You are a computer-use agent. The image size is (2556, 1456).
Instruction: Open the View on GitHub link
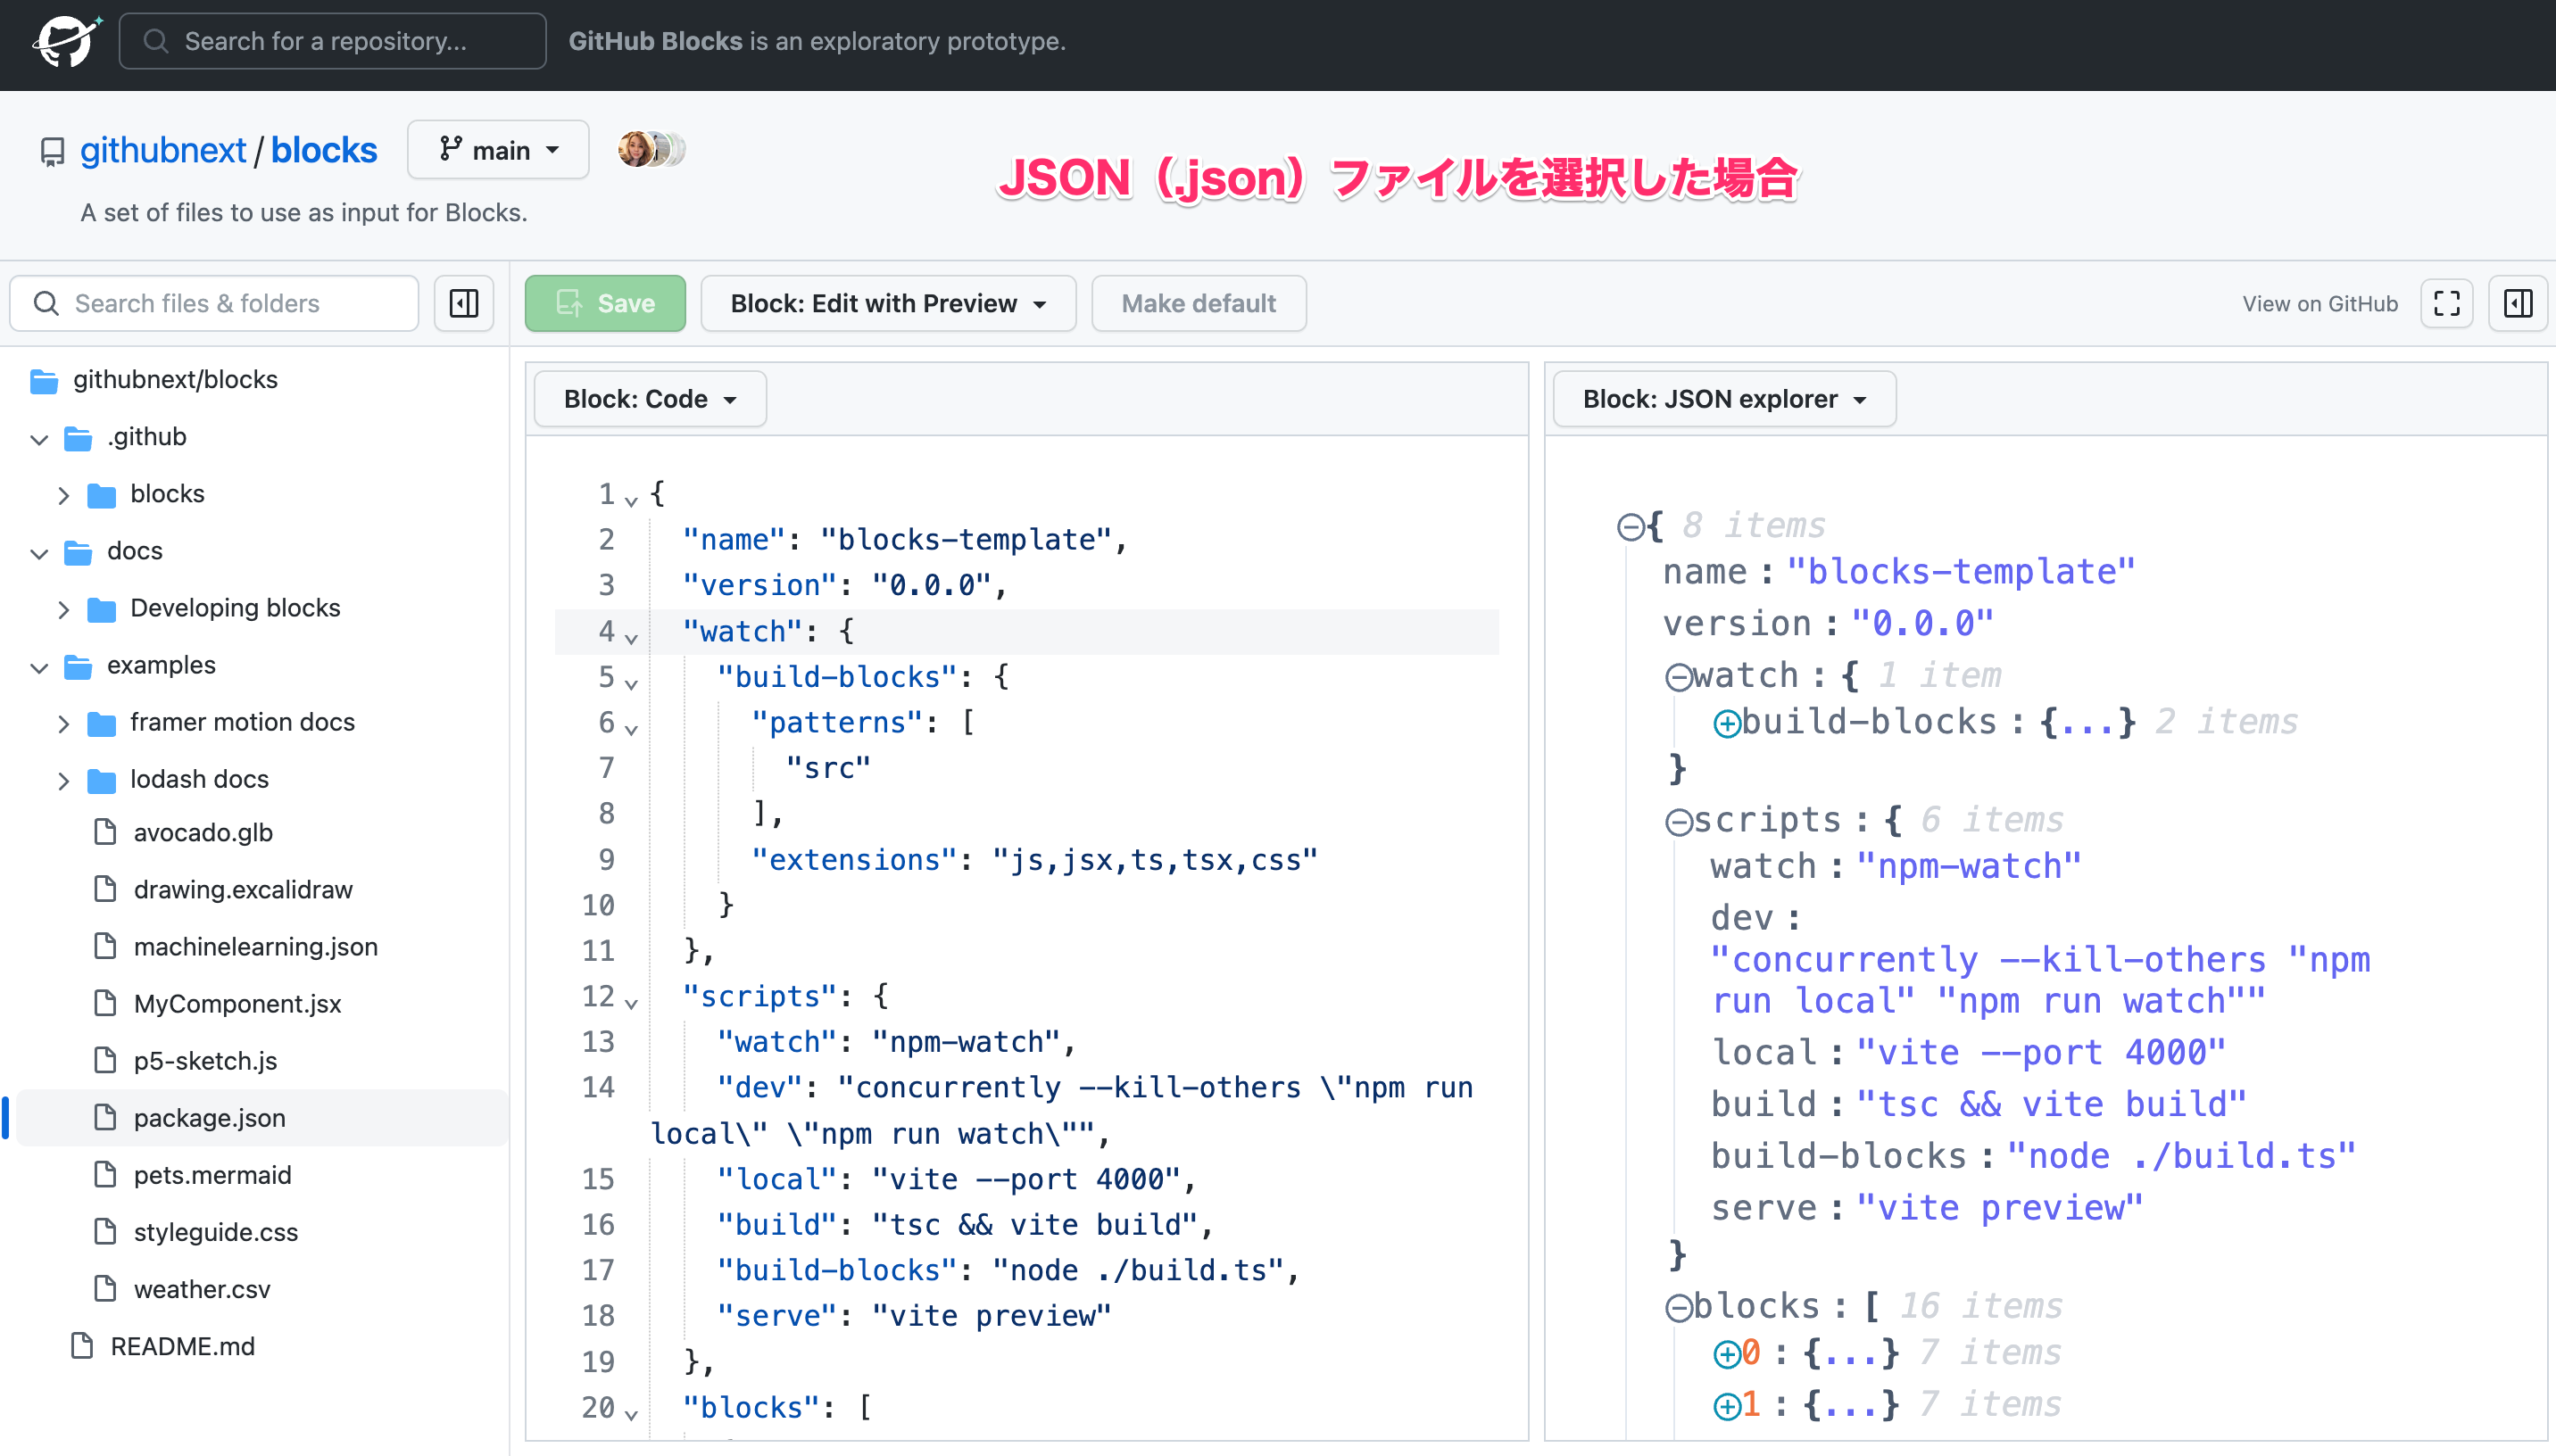(x=2319, y=303)
